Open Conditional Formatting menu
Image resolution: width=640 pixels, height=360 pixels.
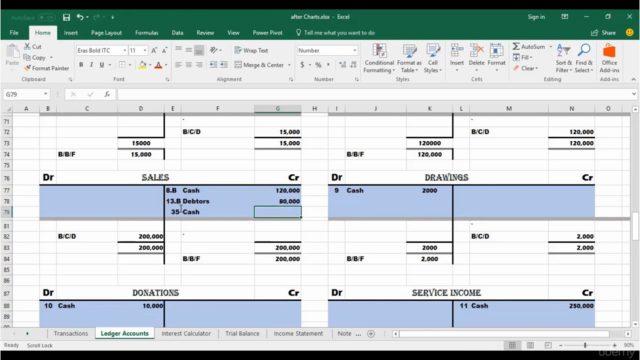[379, 58]
